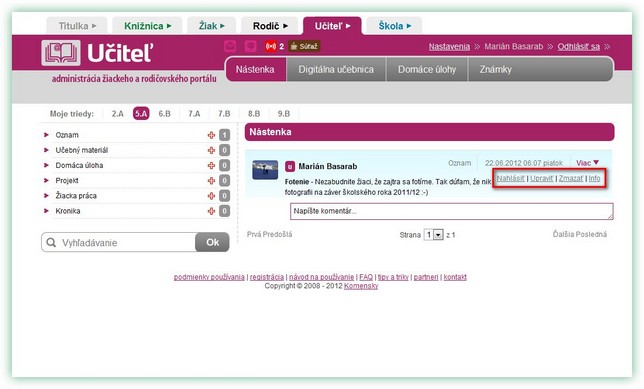This screenshot has height=389, width=644.
Task: Open the registrácia footer link
Action: pyautogui.click(x=267, y=277)
